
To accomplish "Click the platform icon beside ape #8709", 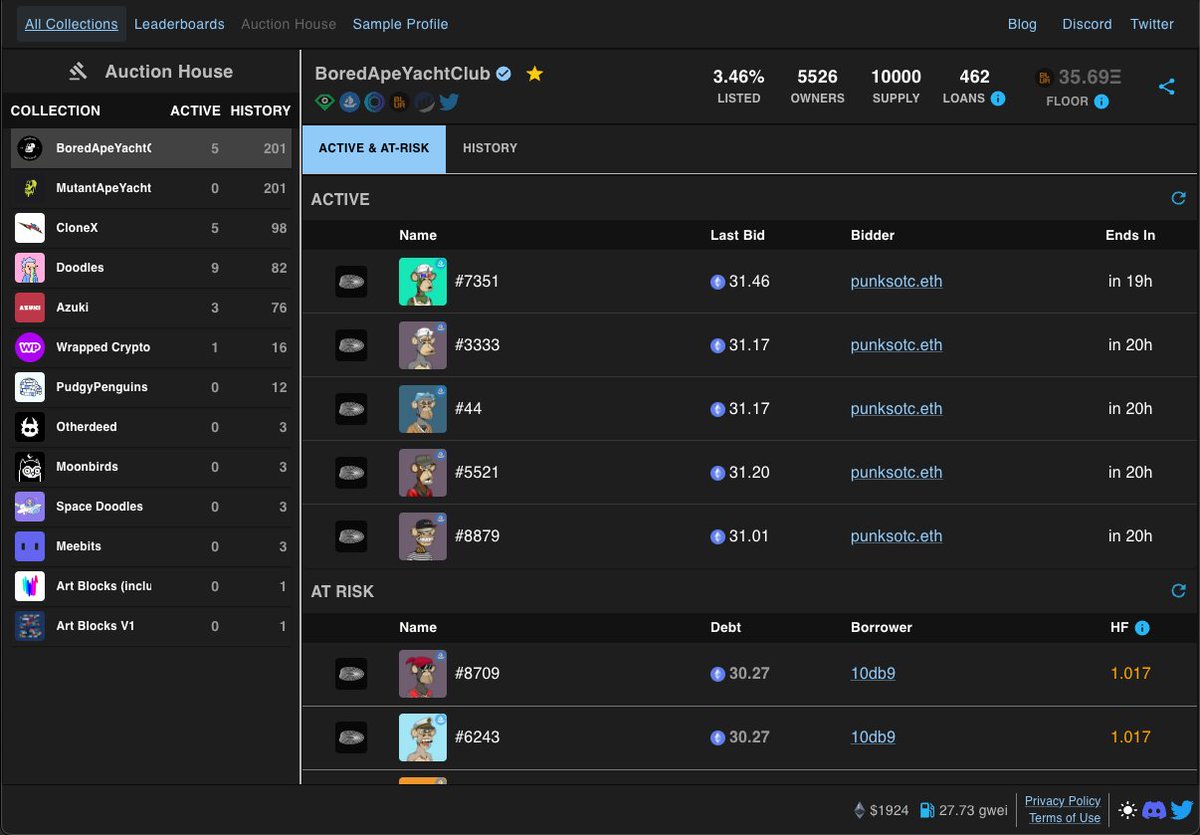I will (x=351, y=674).
